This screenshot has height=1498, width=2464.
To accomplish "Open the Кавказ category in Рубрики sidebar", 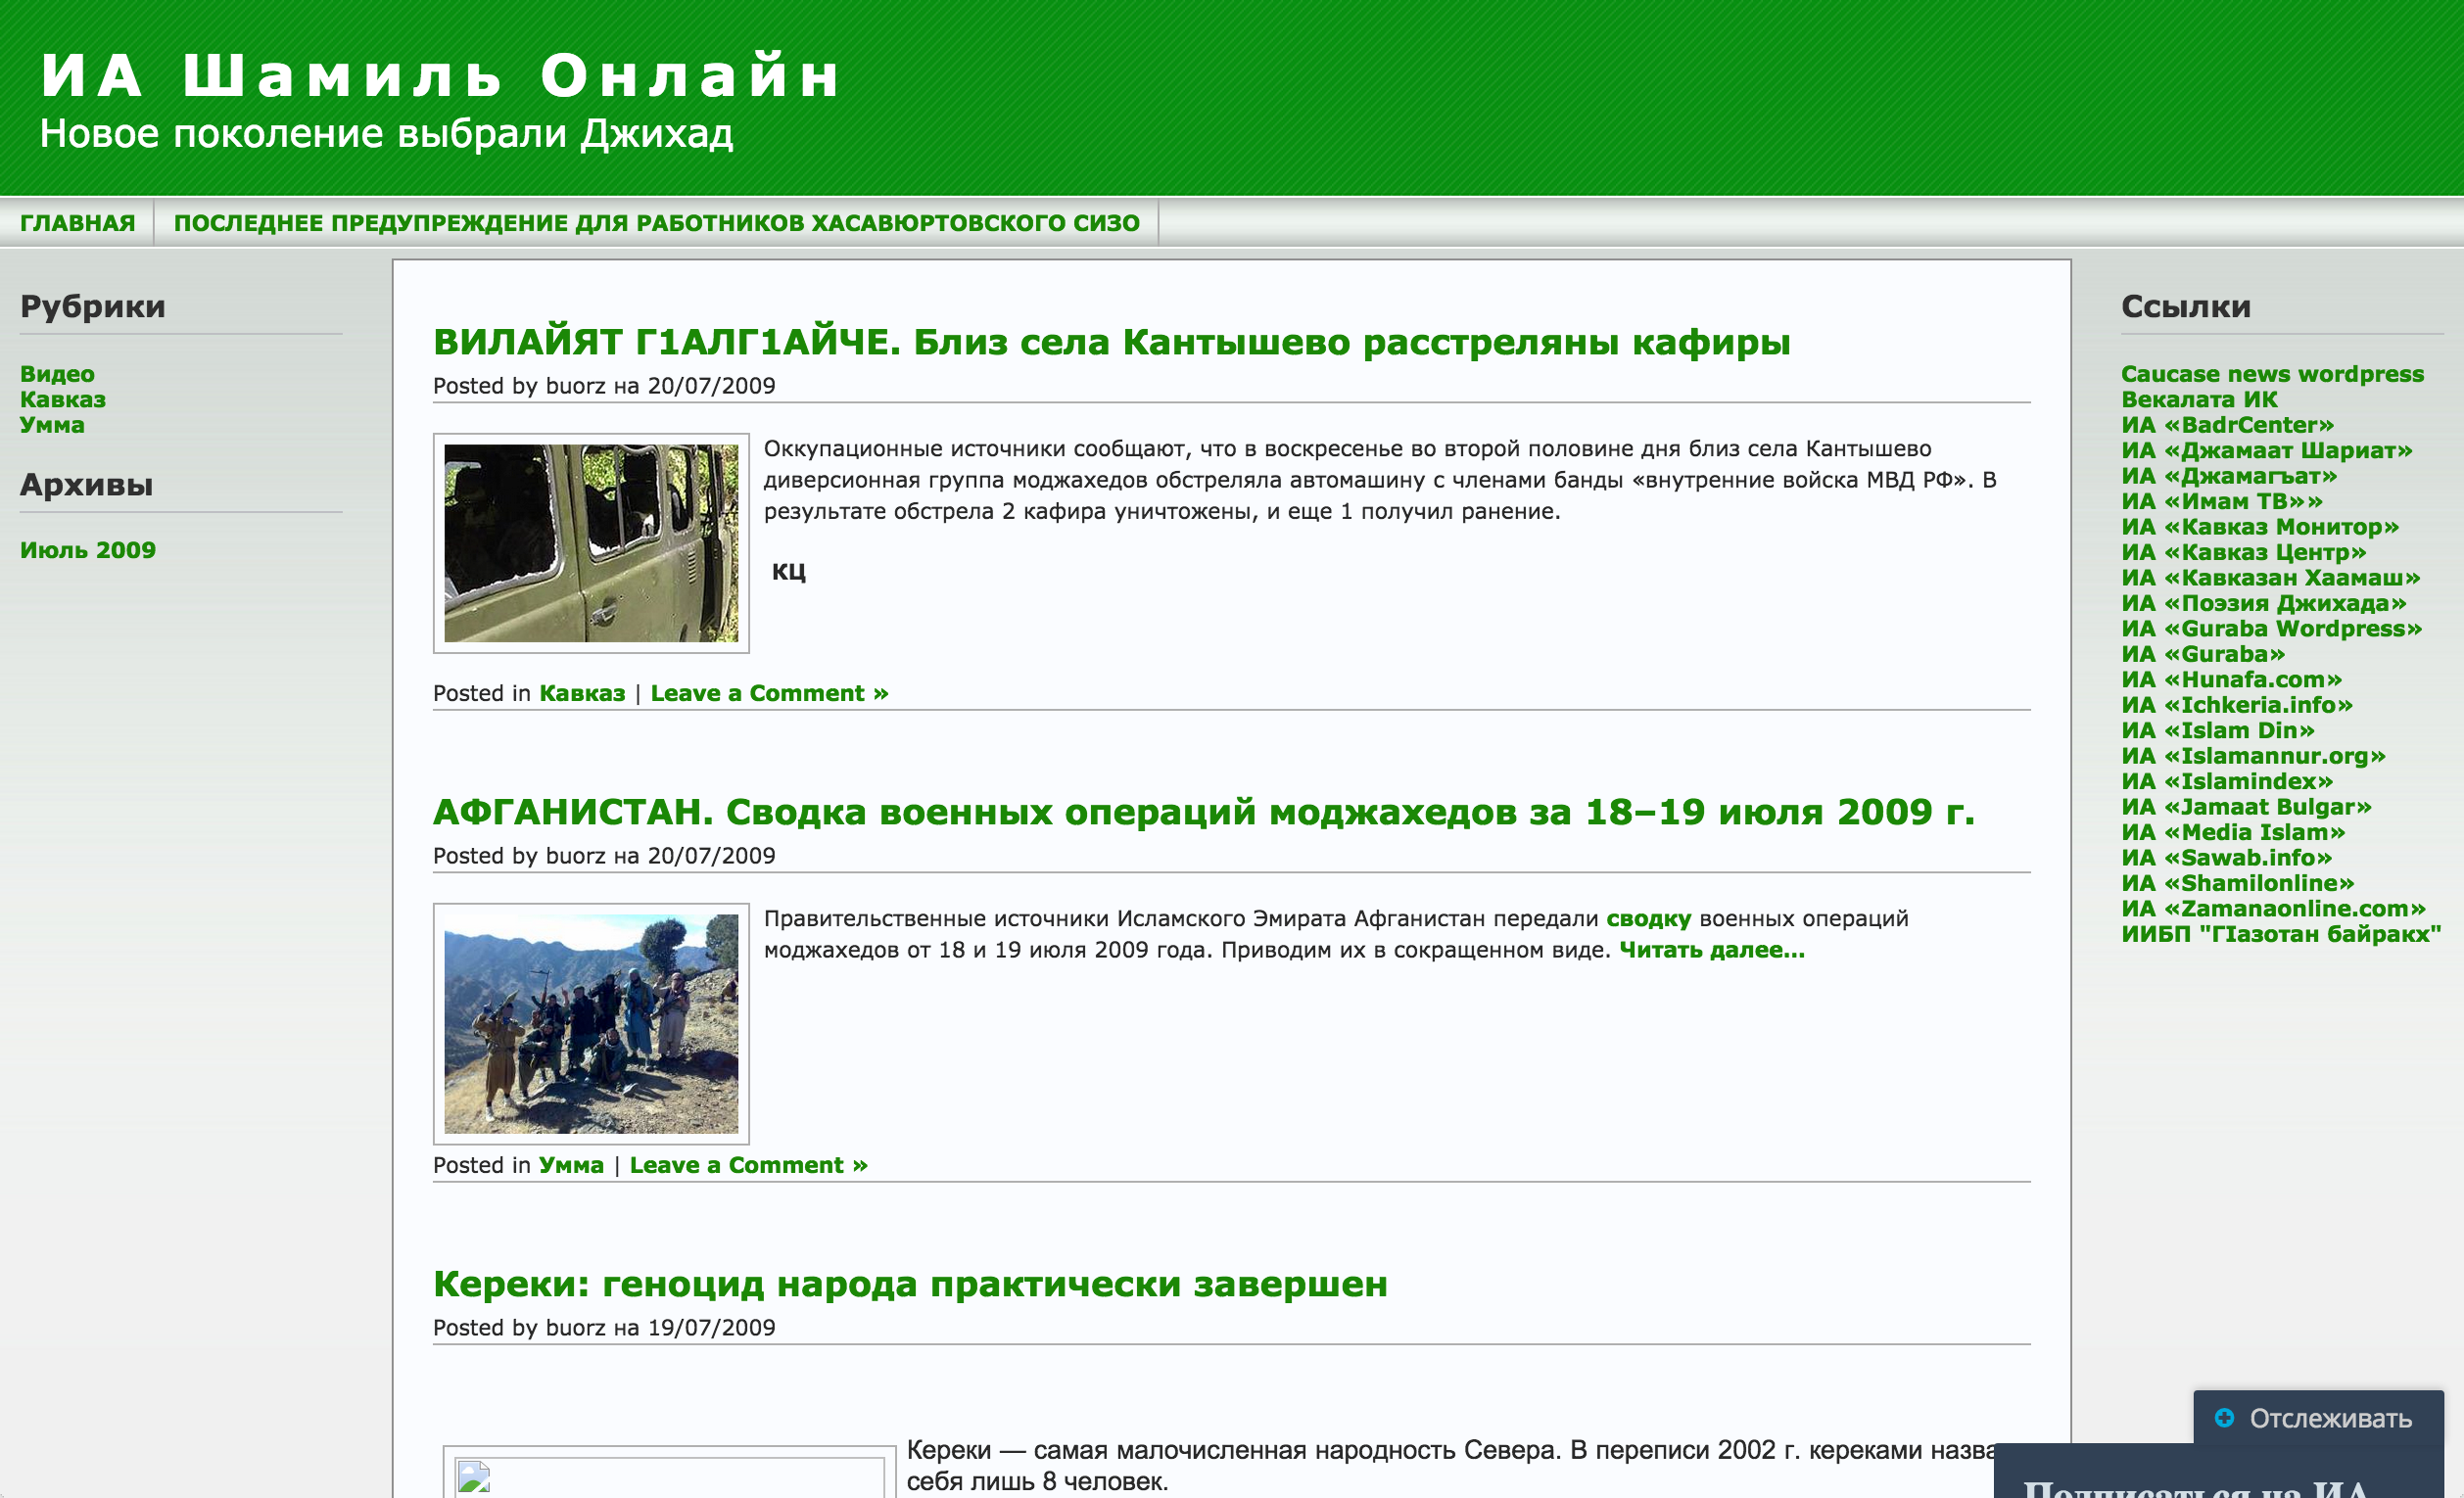I will pyautogui.click(x=62, y=399).
